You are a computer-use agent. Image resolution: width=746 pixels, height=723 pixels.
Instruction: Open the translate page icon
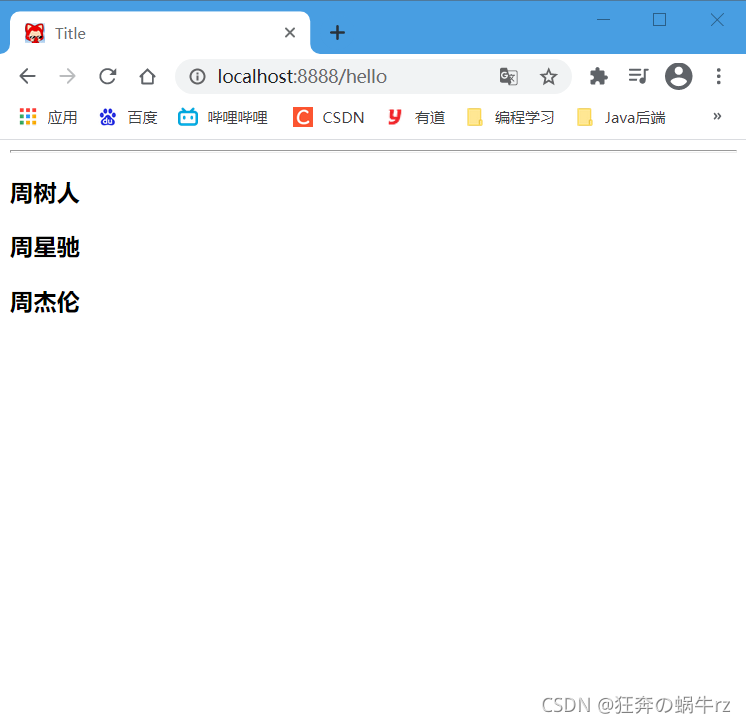tap(509, 76)
